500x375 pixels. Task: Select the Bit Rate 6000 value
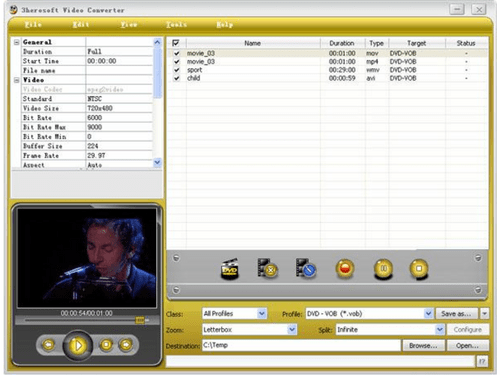point(119,118)
